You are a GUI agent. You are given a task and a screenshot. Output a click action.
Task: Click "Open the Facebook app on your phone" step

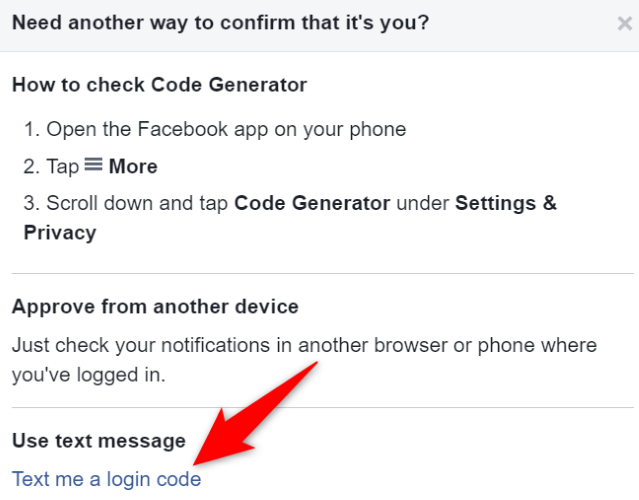pos(225,129)
